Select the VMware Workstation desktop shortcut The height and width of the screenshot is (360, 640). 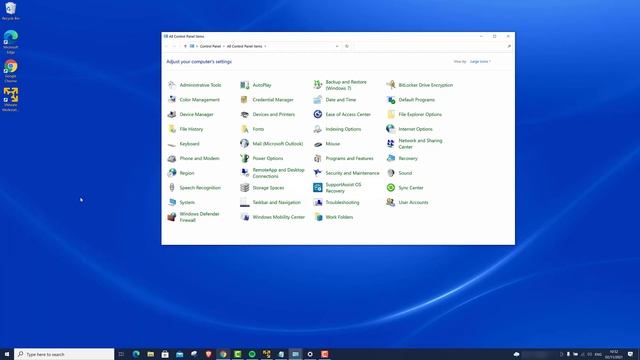point(11,100)
